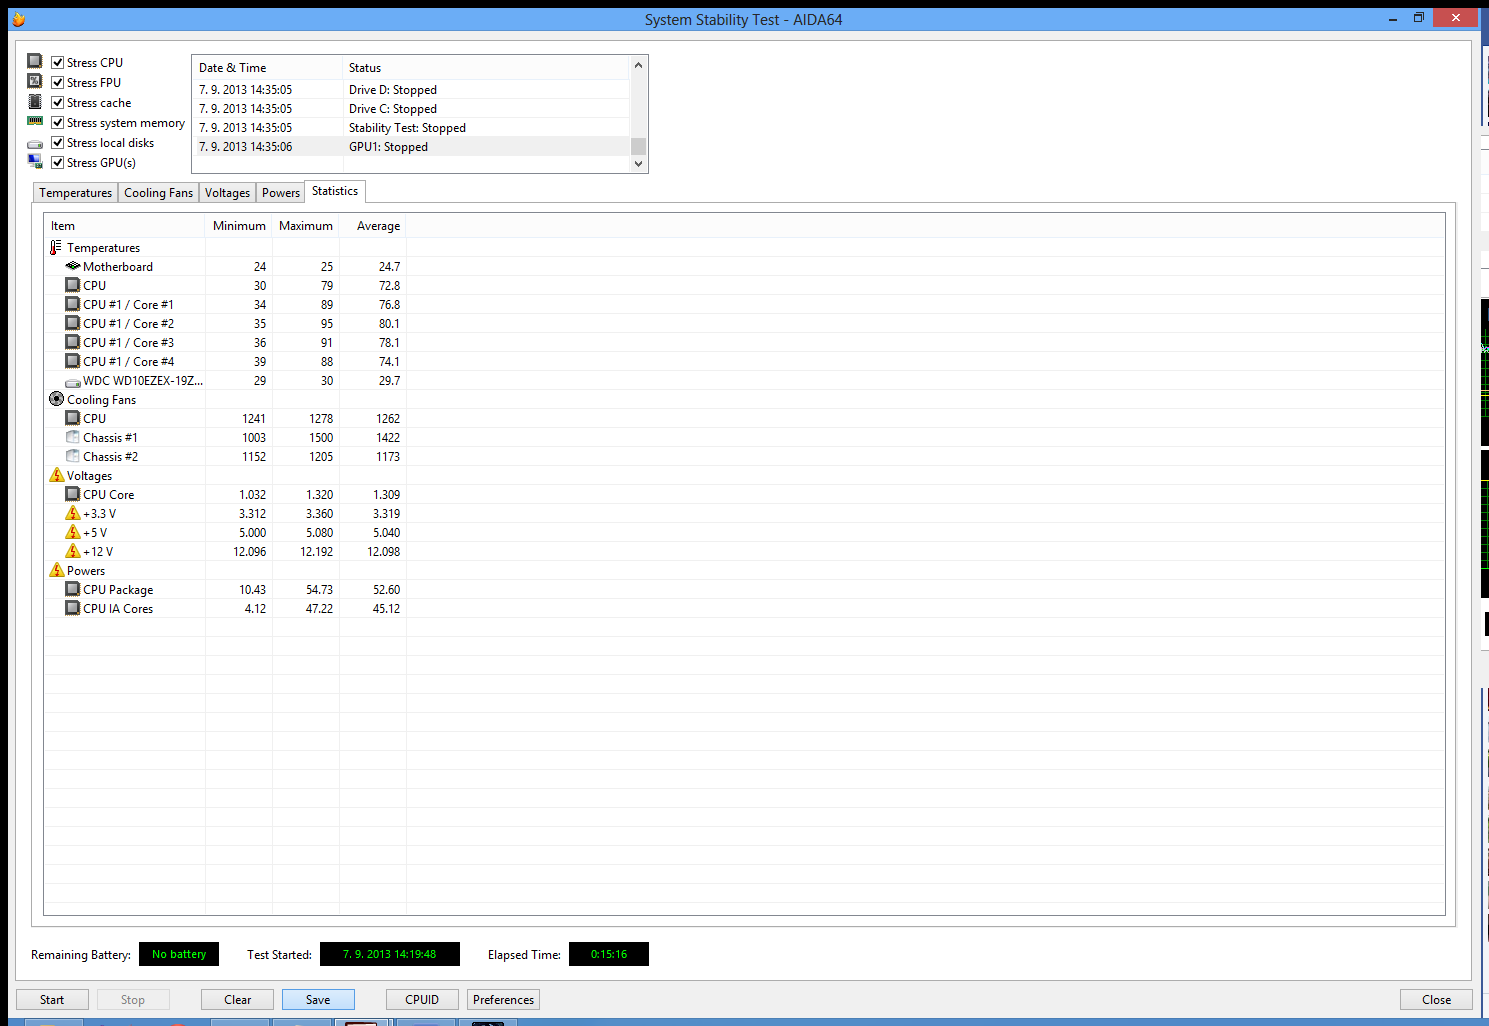Click the Chassis #1 fan row icon

pos(73,437)
